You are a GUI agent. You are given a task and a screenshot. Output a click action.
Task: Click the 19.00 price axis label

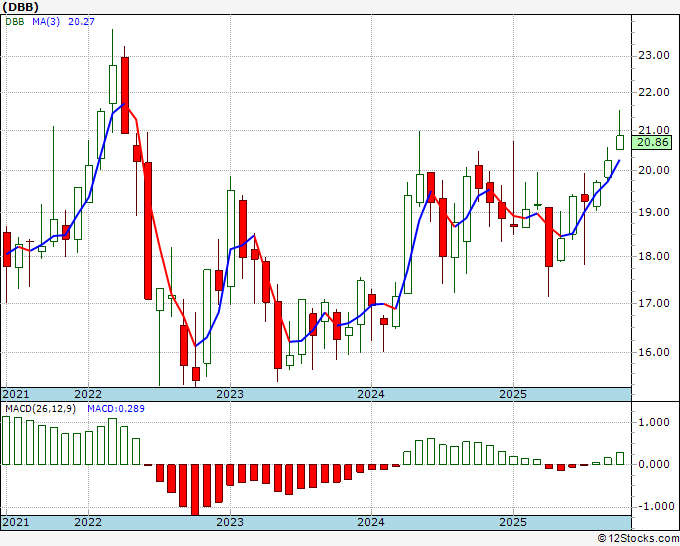(x=654, y=212)
